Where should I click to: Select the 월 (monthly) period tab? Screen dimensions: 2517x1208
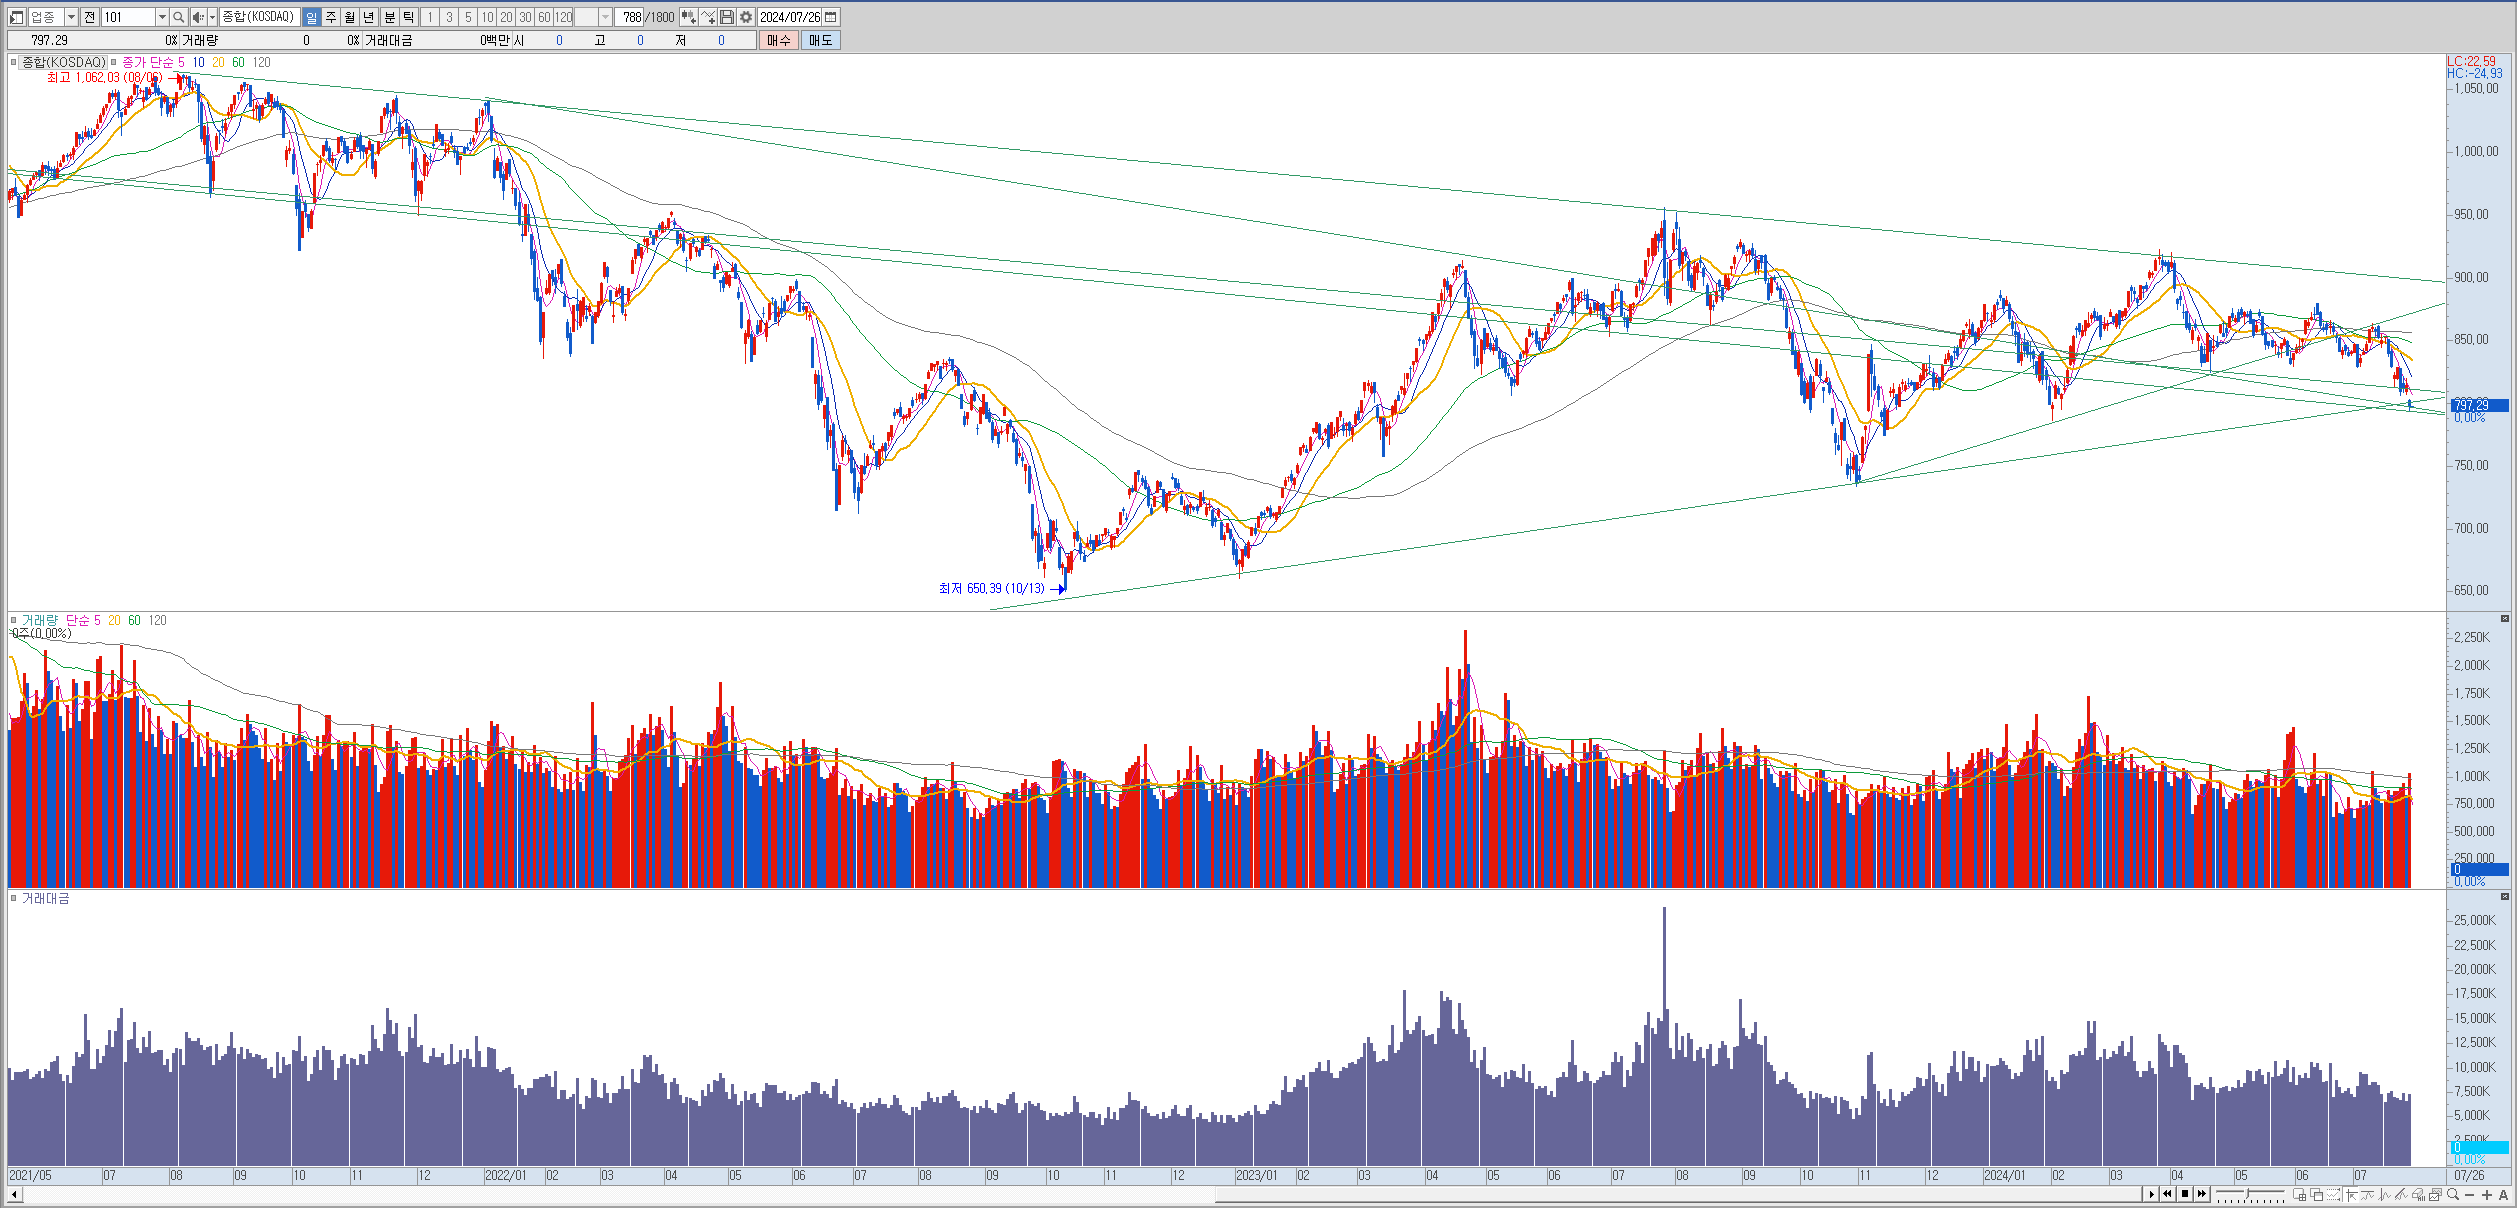tap(350, 17)
